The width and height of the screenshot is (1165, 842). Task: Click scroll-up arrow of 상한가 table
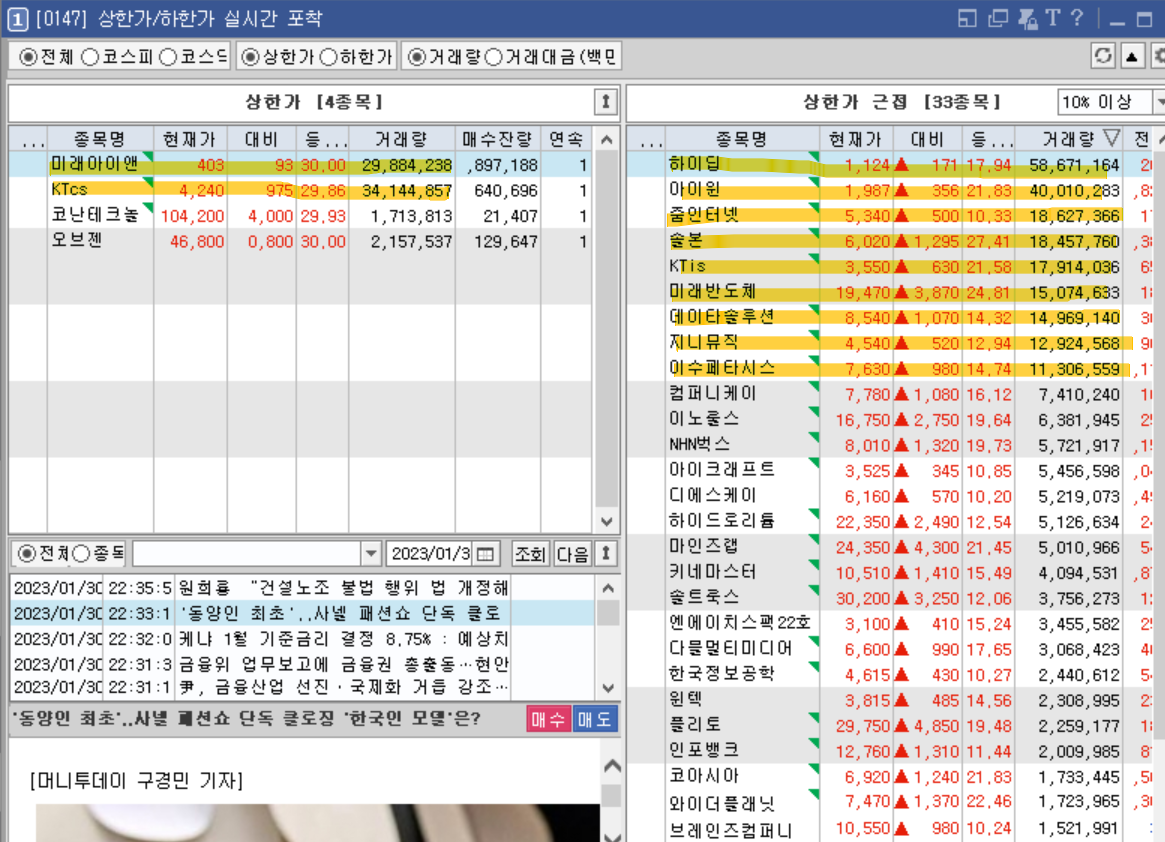coord(607,140)
